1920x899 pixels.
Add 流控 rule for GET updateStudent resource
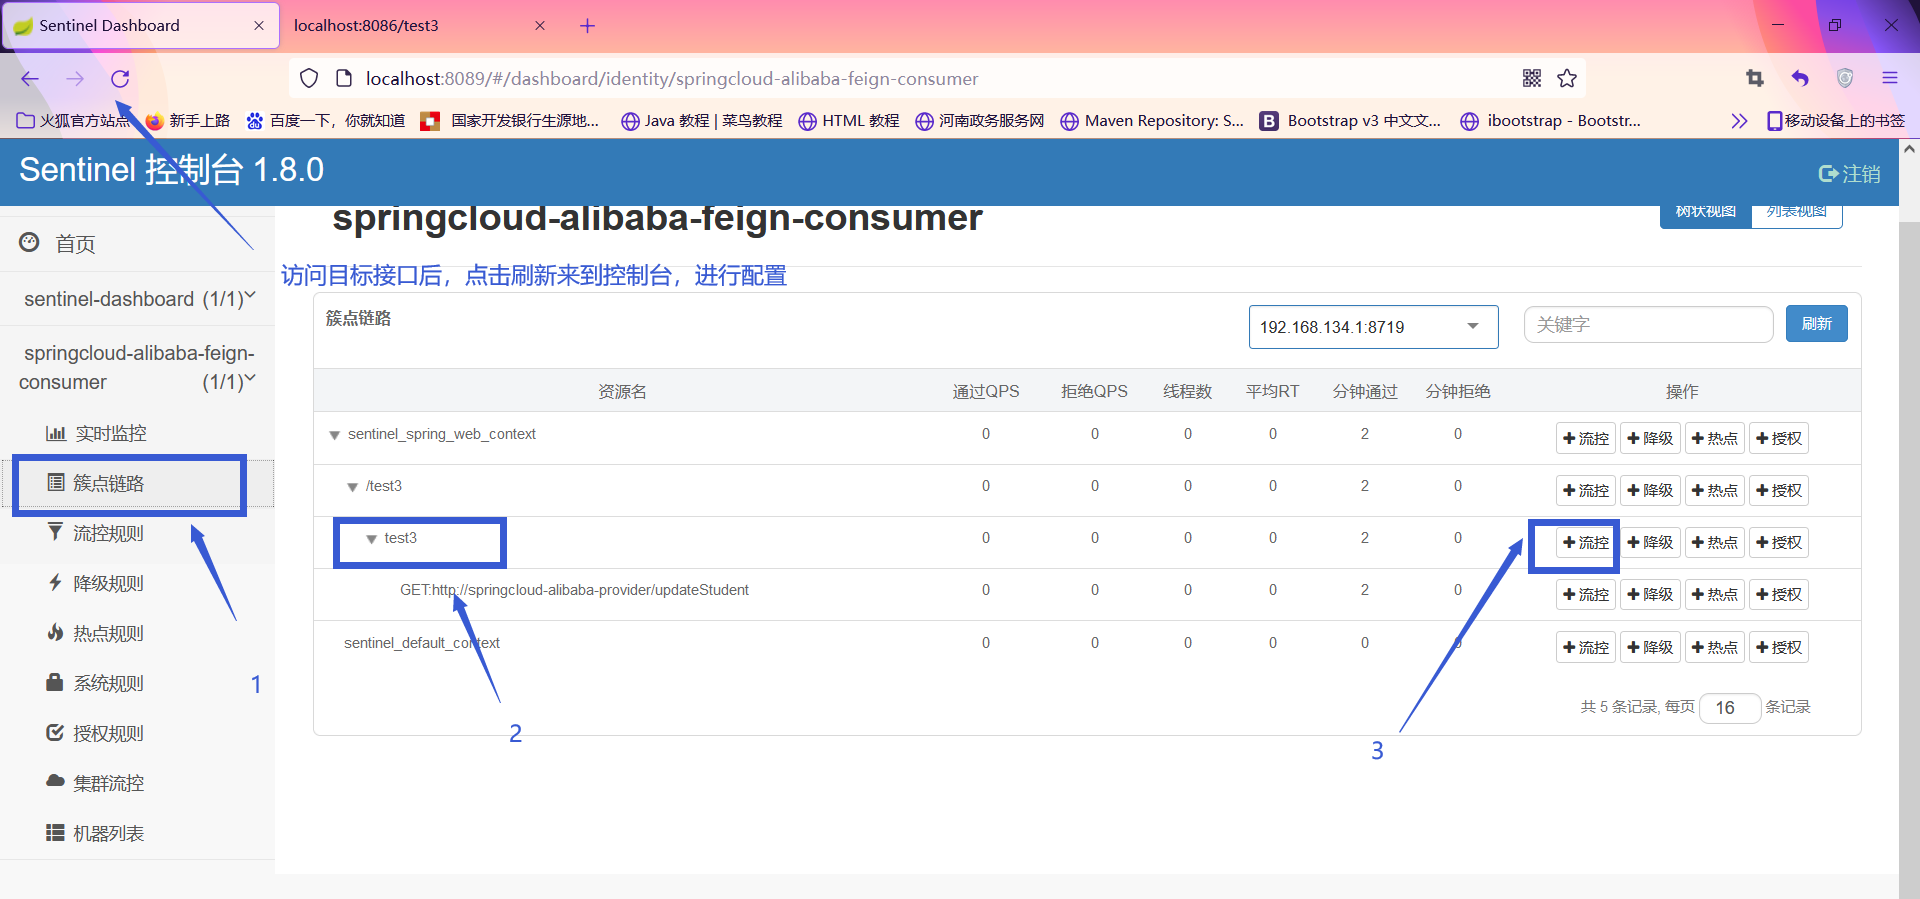pos(1586,594)
